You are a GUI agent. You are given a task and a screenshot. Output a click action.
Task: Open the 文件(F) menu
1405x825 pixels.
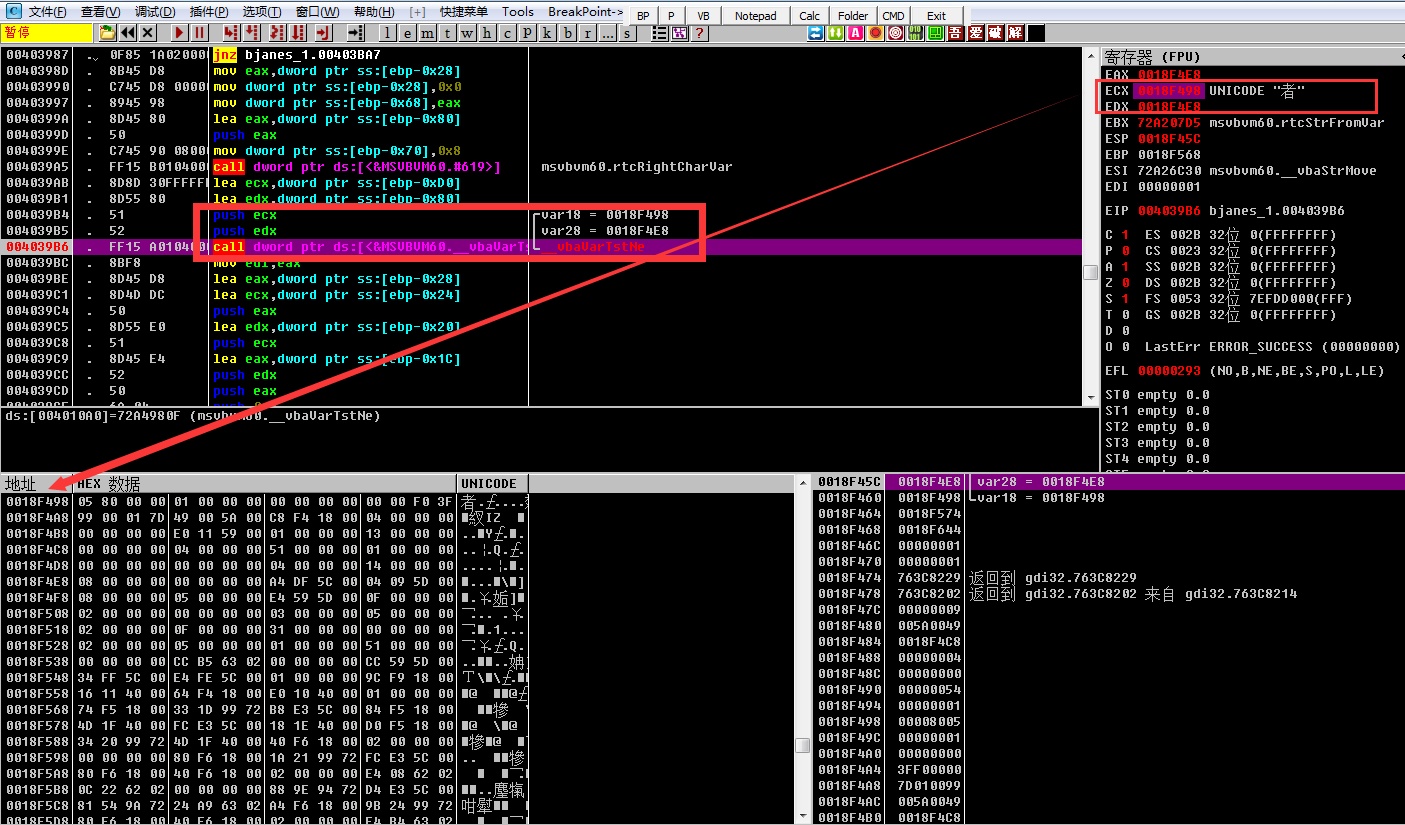pyautogui.click(x=47, y=12)
